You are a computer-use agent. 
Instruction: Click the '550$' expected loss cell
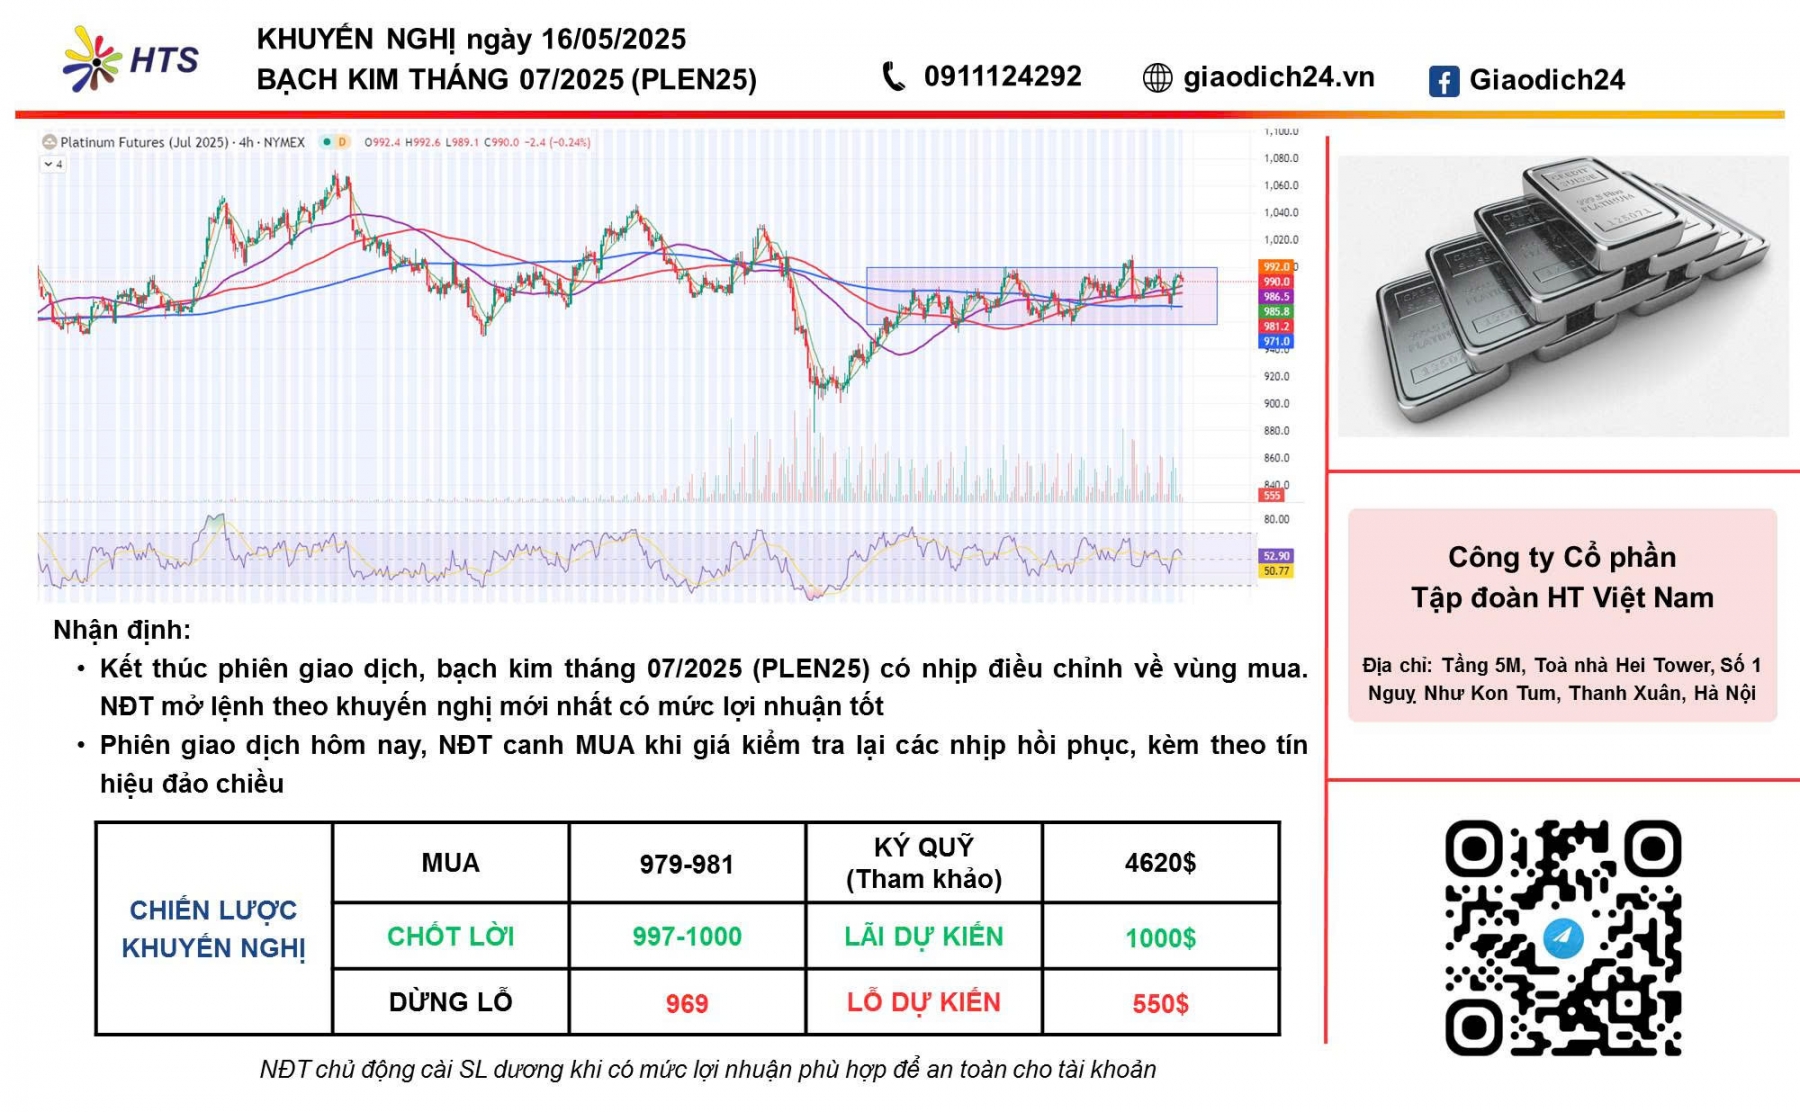(1160, 1003)
